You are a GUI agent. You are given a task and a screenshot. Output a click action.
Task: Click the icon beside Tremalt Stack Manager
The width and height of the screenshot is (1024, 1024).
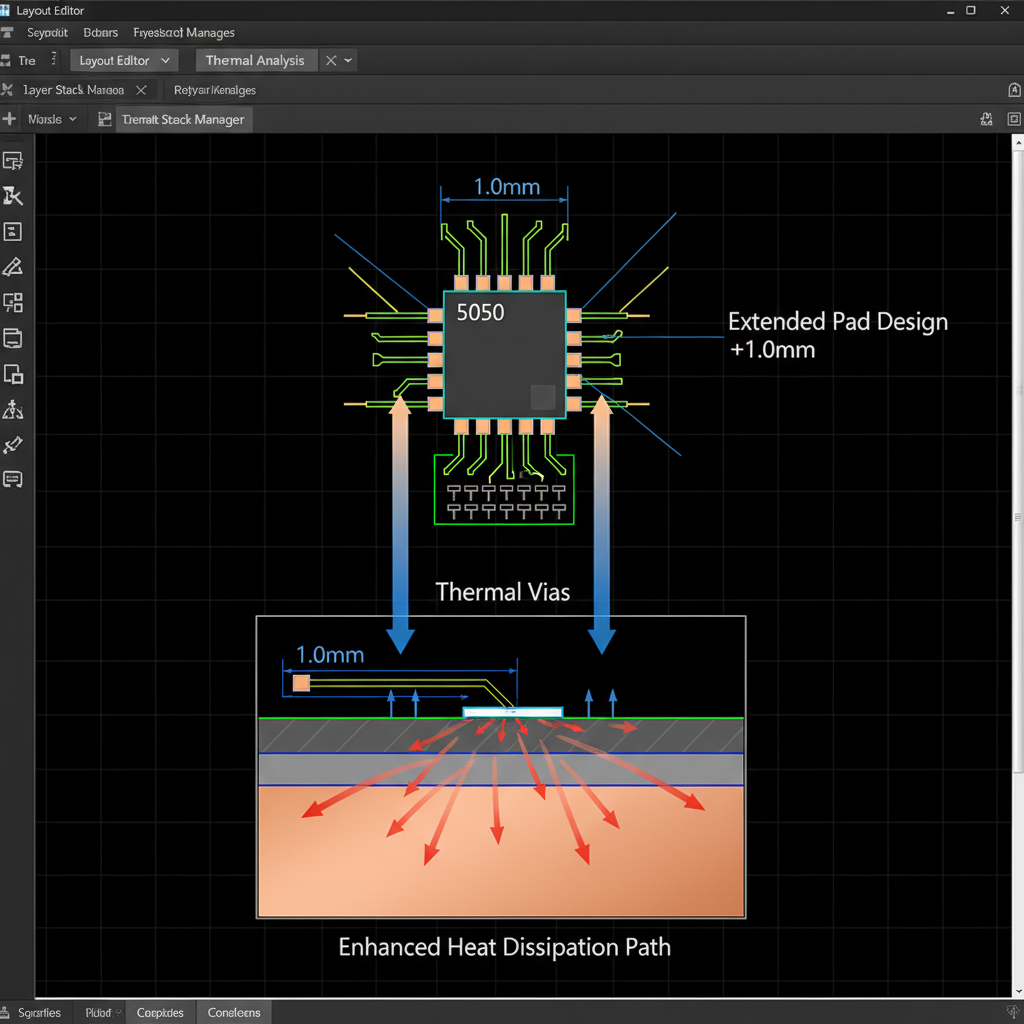[104, 119]
